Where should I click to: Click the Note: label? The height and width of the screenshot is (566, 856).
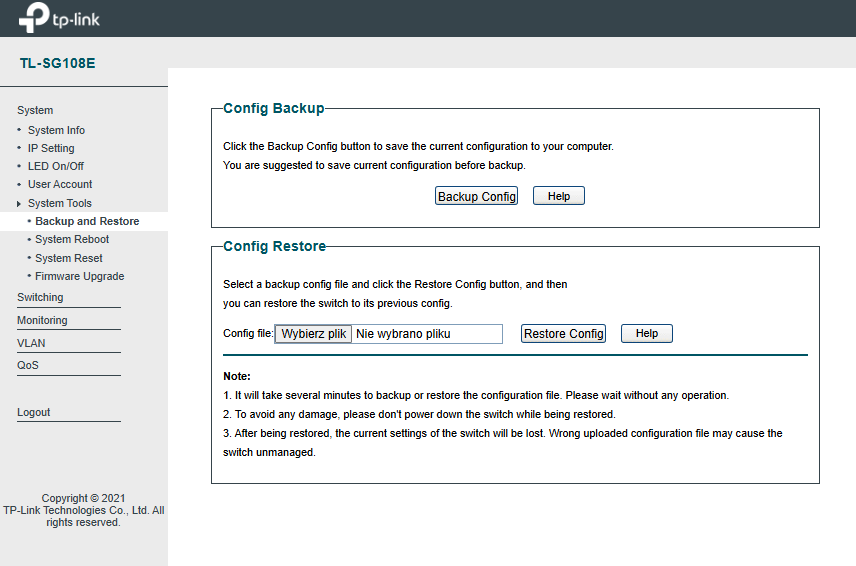237,377
